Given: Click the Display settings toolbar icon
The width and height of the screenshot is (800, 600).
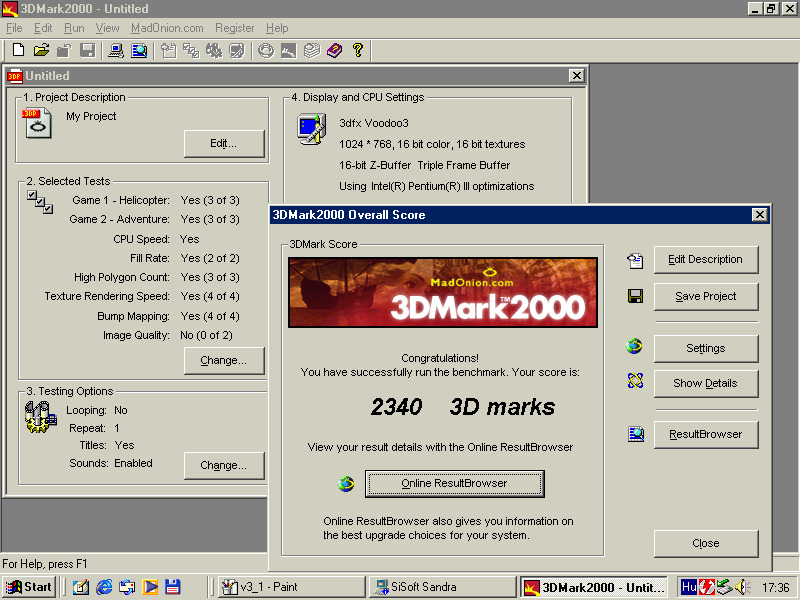Looking at the screenshot, I should pyautogui.click(x=237, y=50).
